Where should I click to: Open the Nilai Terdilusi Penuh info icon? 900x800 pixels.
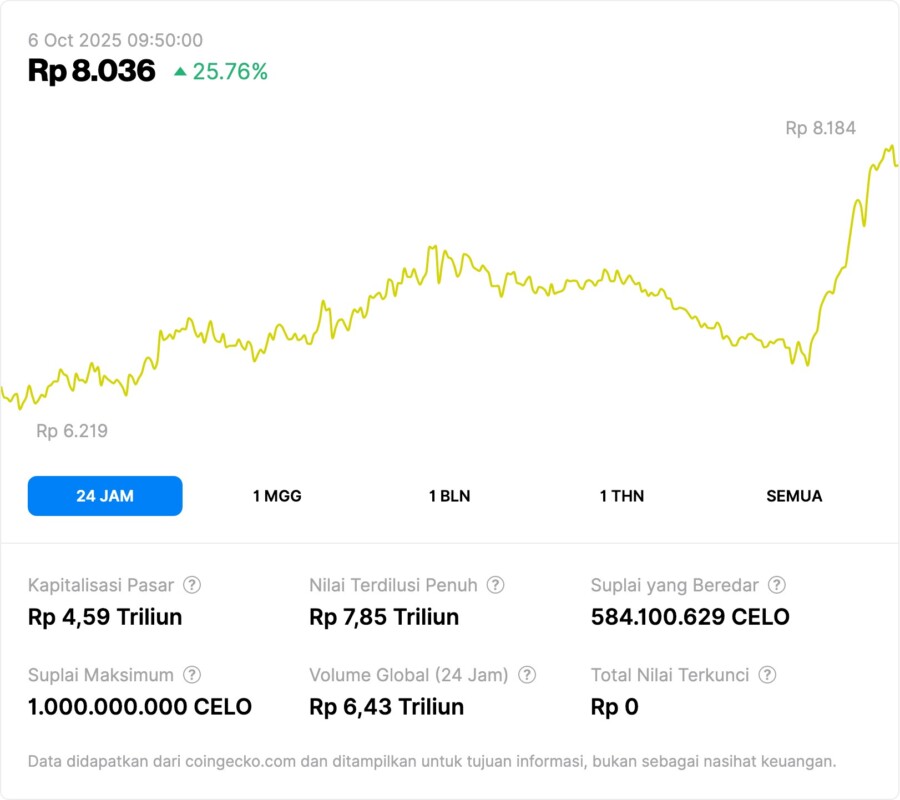(x=495, y=585)
